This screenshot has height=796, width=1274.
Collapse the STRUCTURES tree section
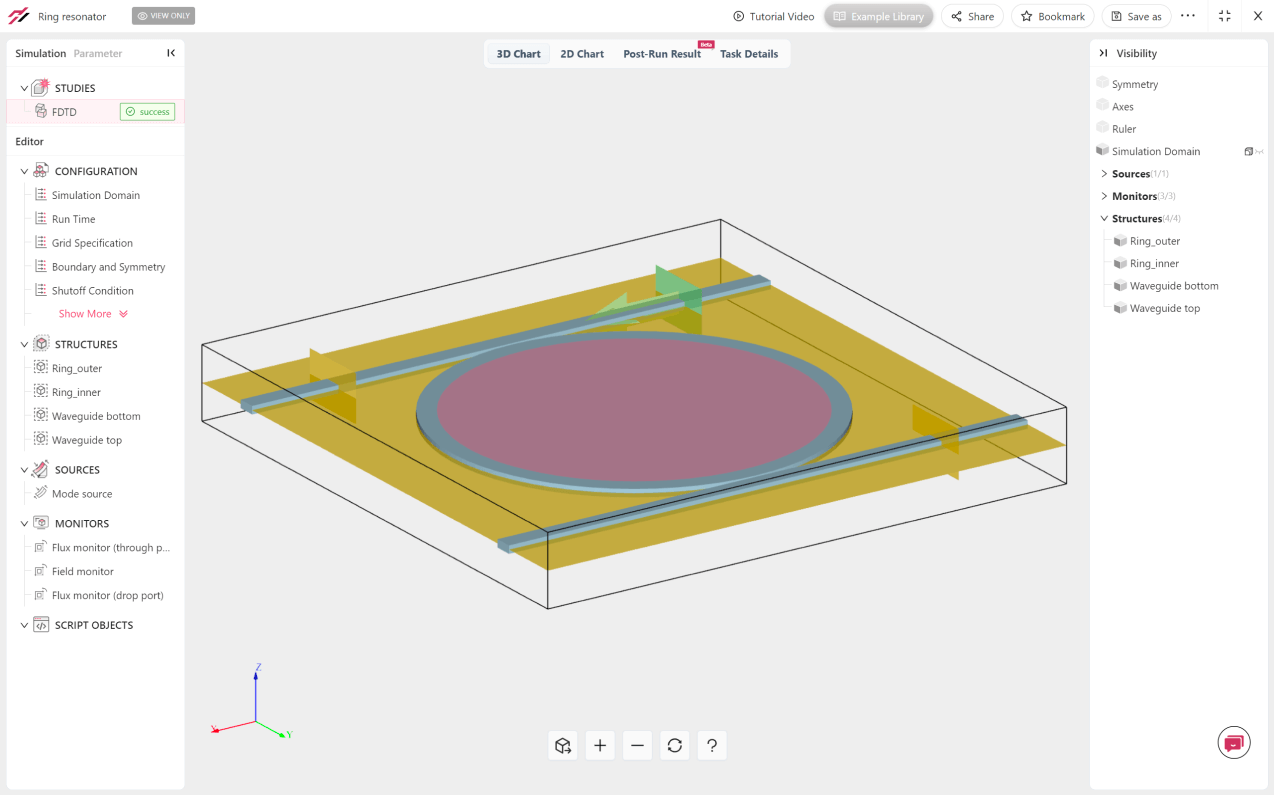25,344
